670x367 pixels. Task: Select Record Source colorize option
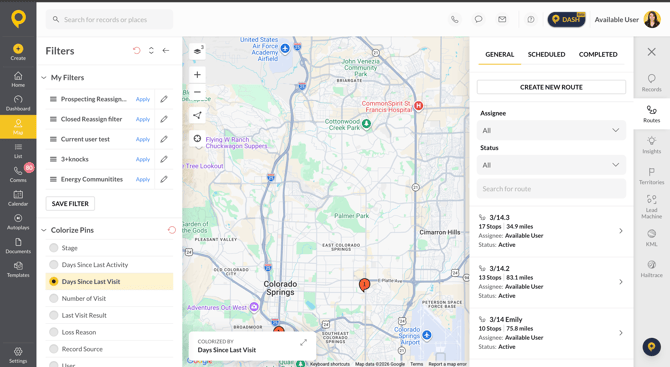click(53, 349)
